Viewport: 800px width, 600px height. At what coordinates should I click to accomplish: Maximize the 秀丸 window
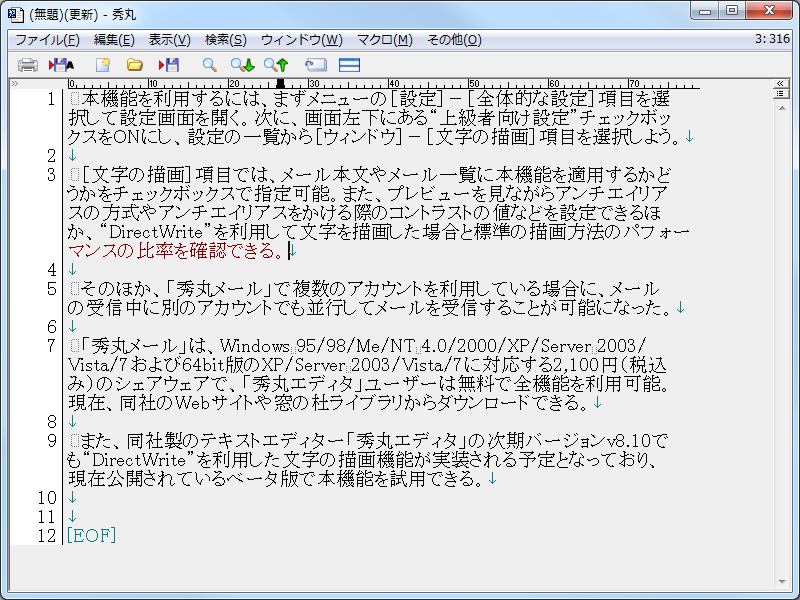coord(732,11)
